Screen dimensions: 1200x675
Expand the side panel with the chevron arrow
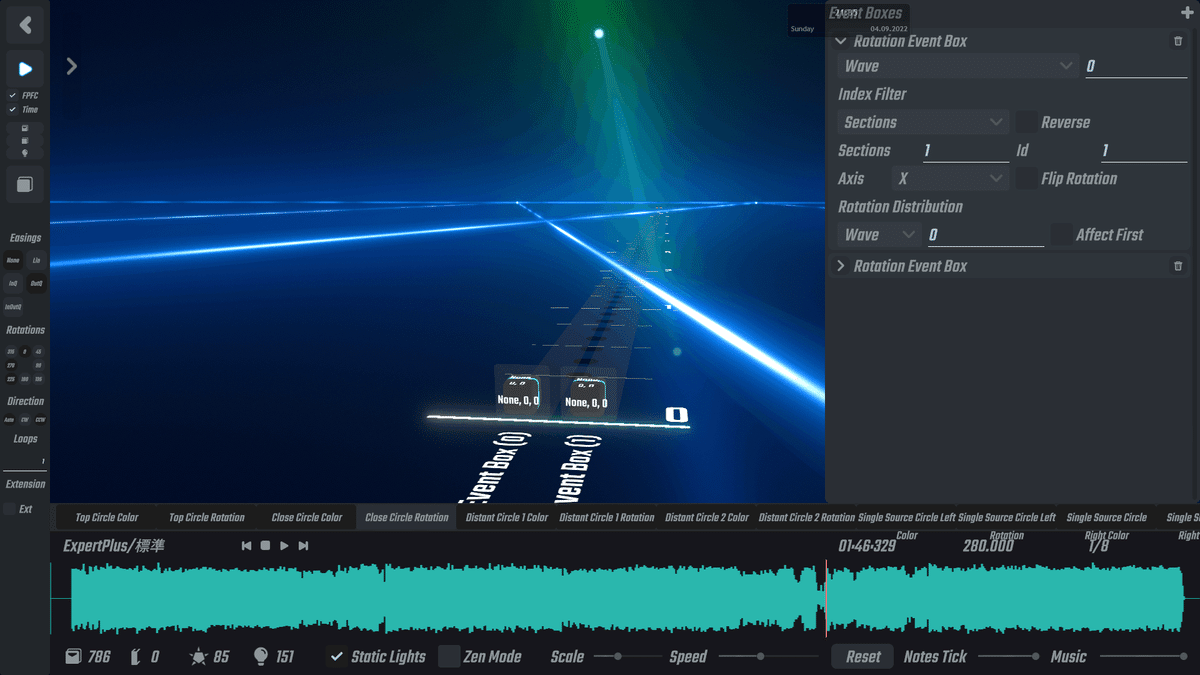coord(72,66)
